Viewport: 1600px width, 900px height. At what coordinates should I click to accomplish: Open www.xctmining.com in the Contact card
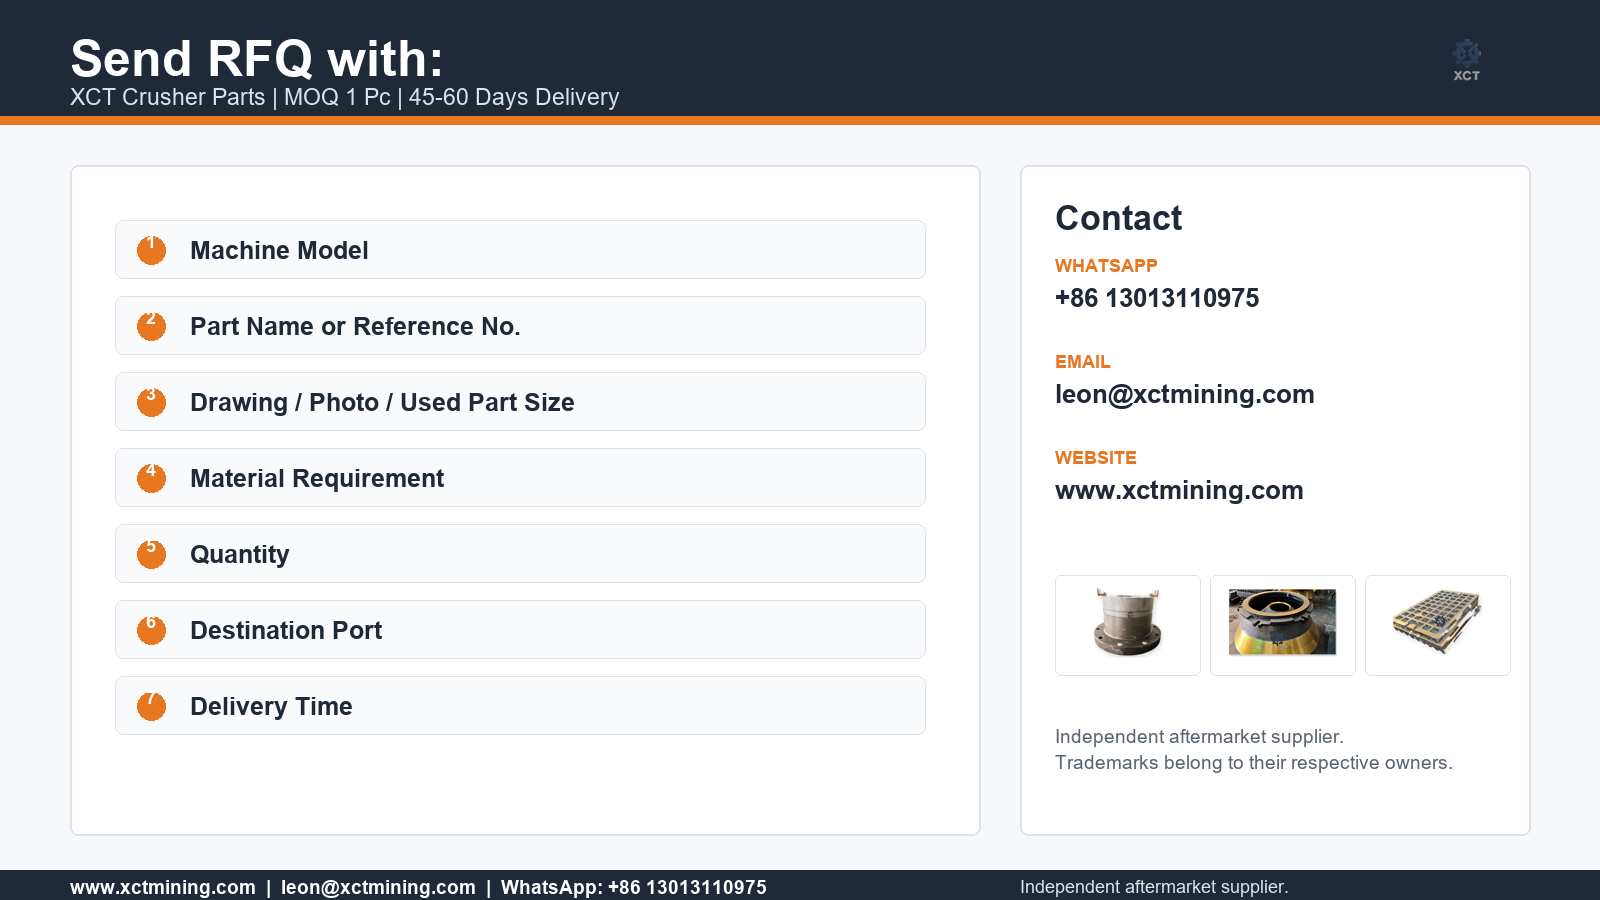pyautogui.click(x=1179, y=490)
